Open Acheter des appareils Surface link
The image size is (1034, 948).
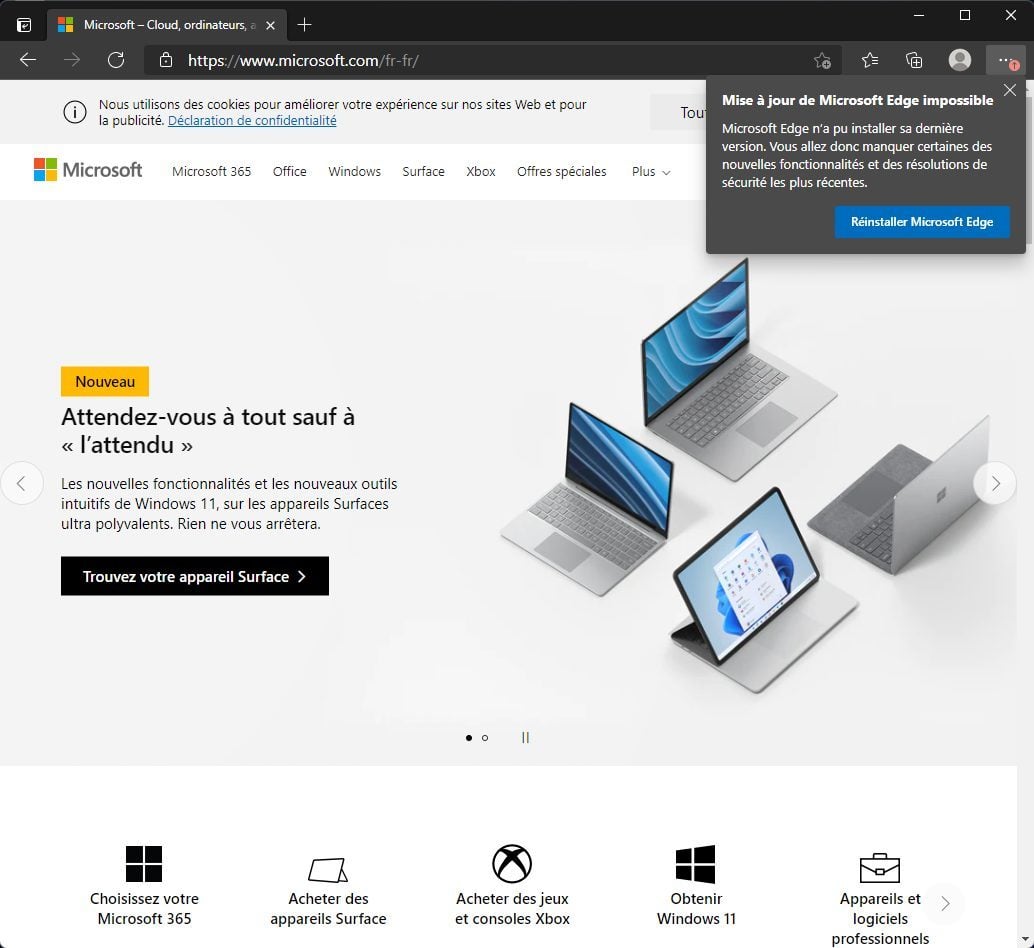coord(328,908)
